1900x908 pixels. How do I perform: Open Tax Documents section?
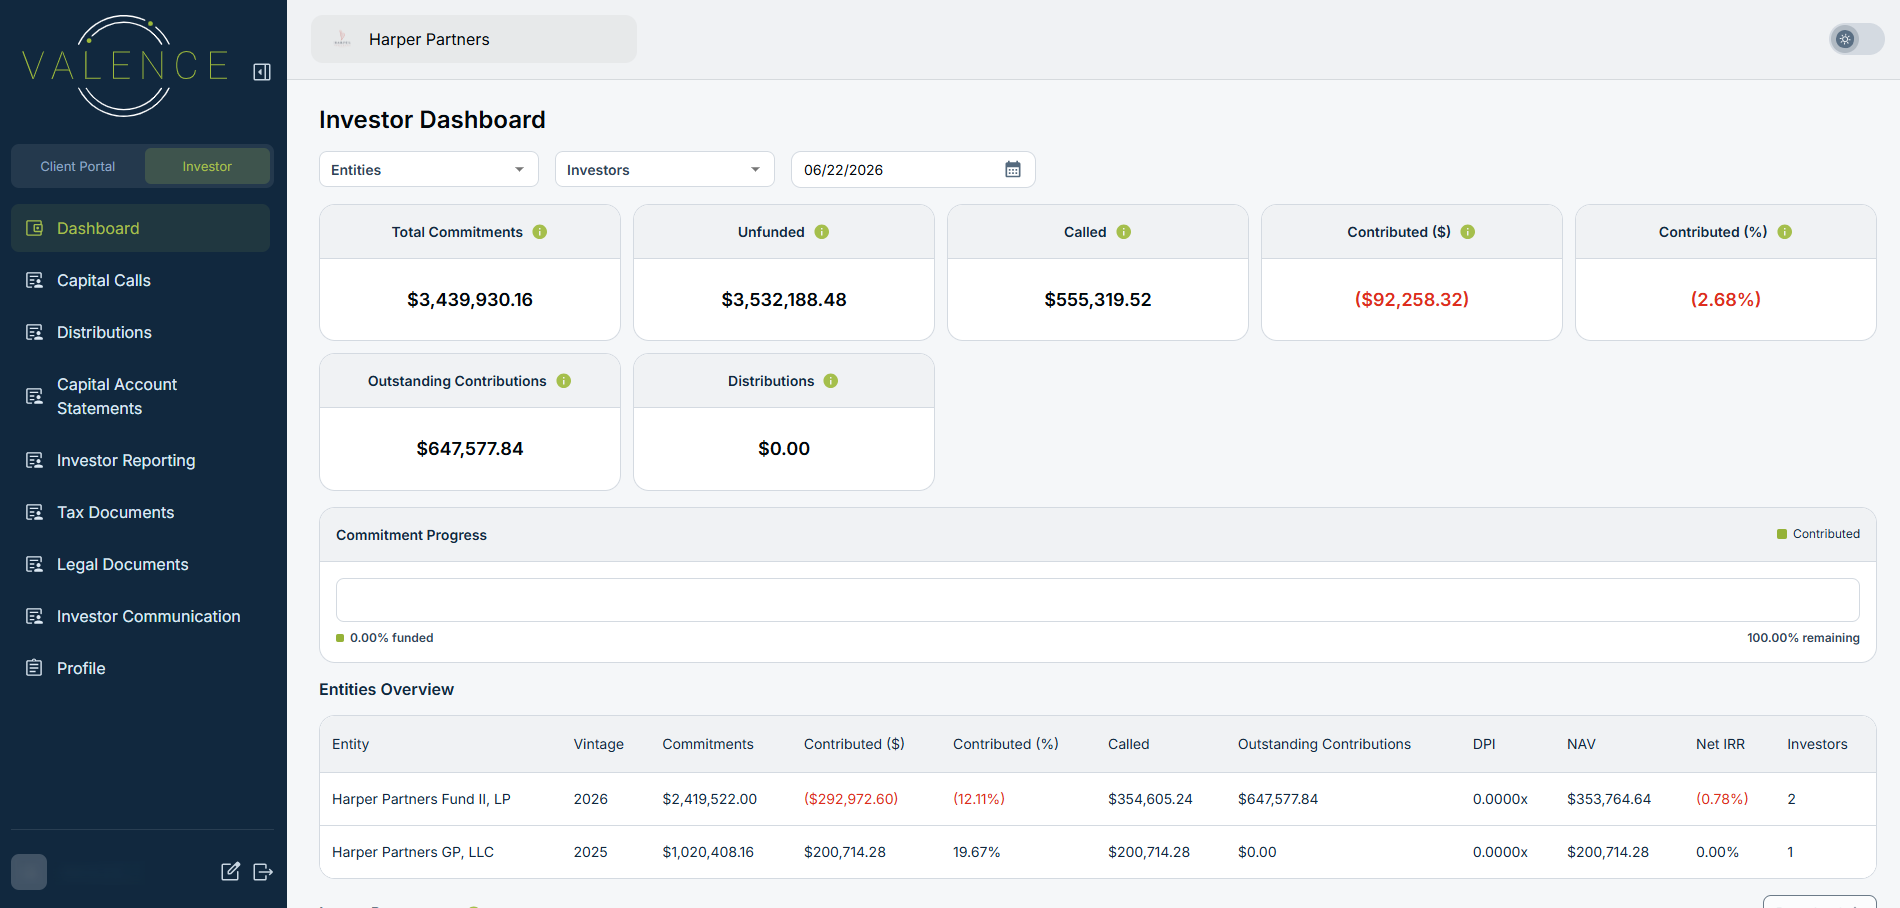coord(140,512)
